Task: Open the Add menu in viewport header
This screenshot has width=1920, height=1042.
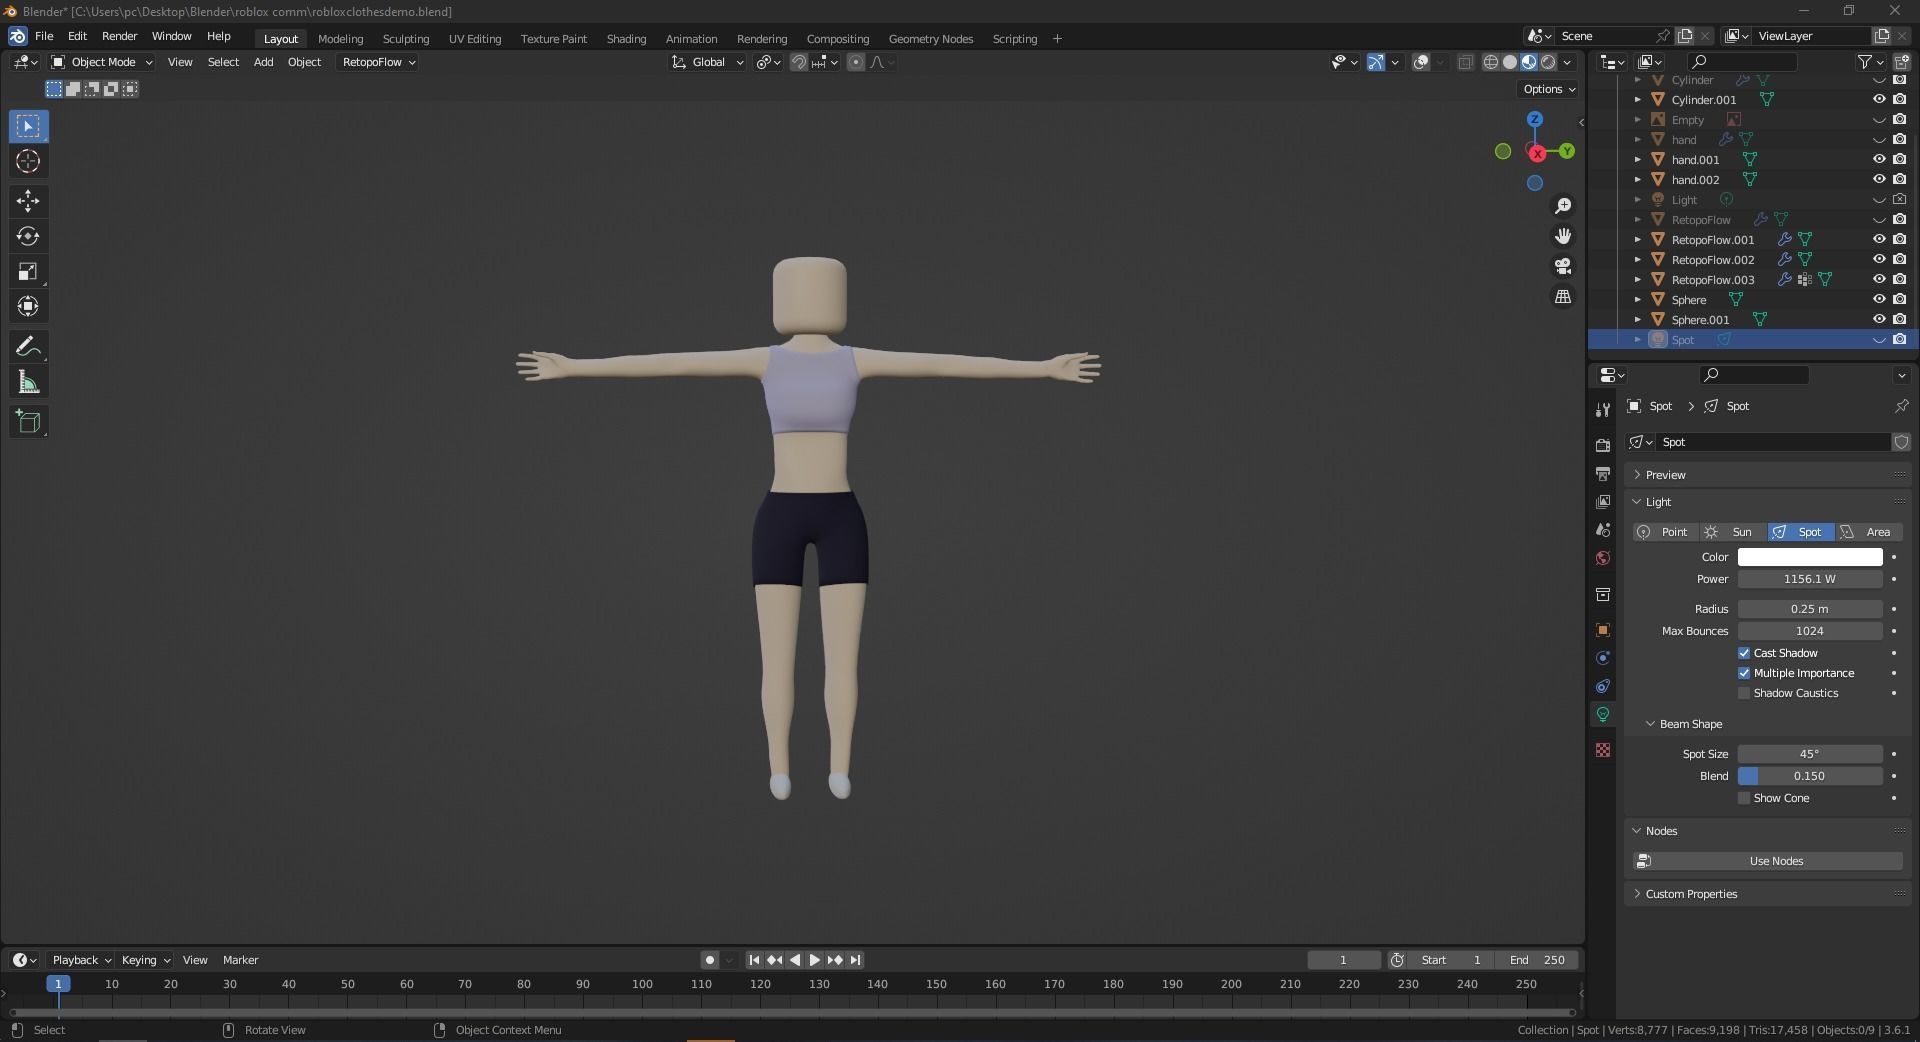Action: point(263,62)
